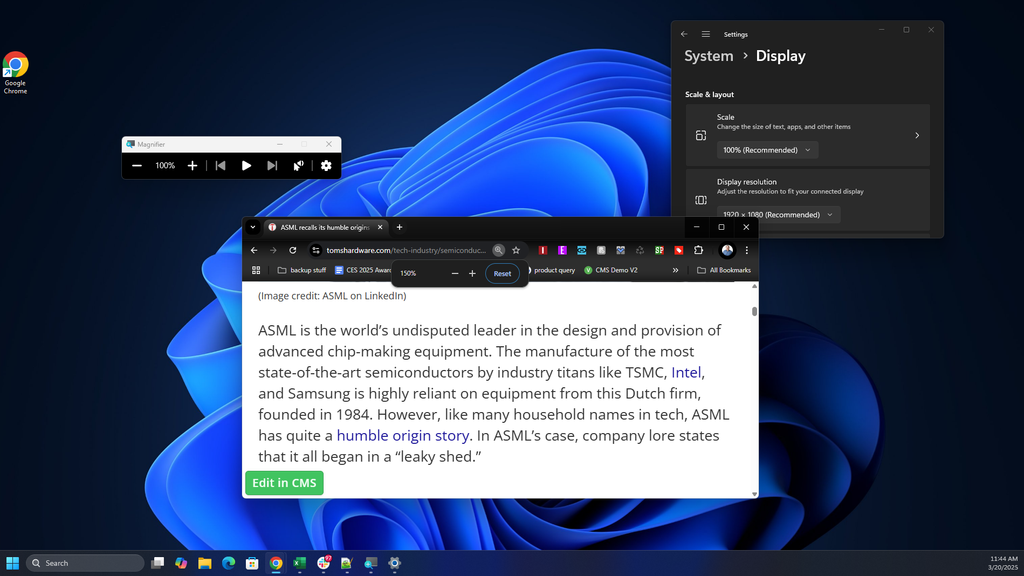Image resolution: width=1024 pixels, height=576 pixels.
Task: Bookmark the page with the star icon
Action: [516, 250]
